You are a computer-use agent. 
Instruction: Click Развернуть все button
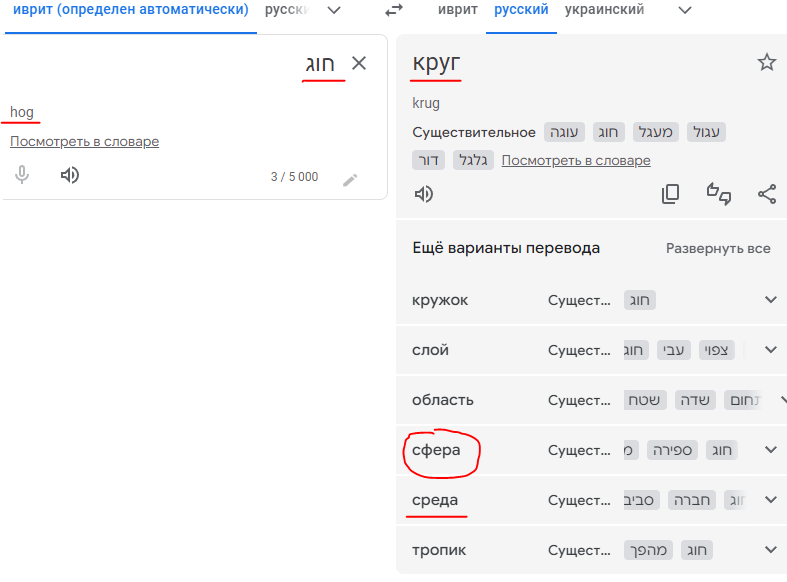point(718,248)
